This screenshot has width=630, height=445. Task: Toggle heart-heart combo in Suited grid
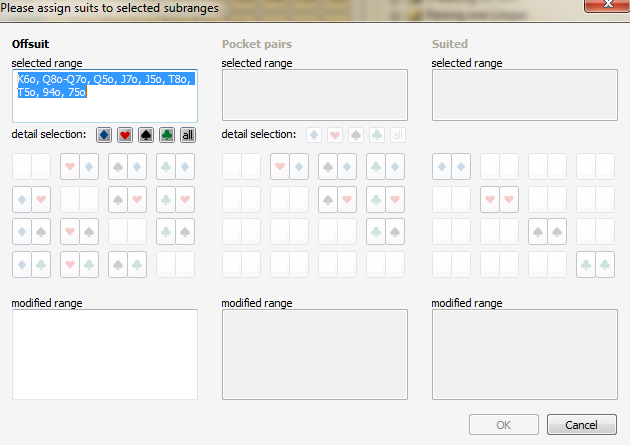pyautogui.click(x=499, y=199)
